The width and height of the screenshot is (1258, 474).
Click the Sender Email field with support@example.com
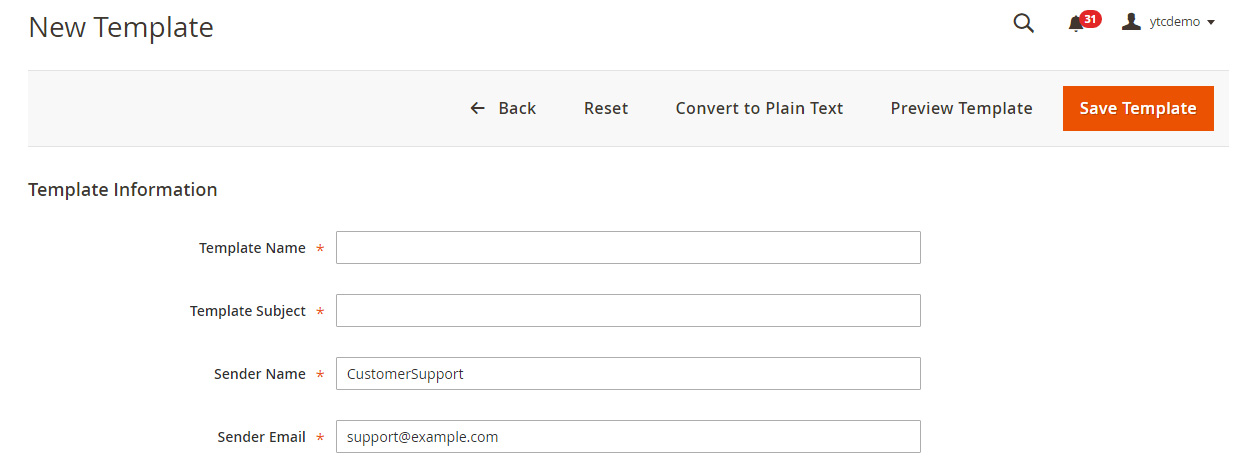coord(628,437)
